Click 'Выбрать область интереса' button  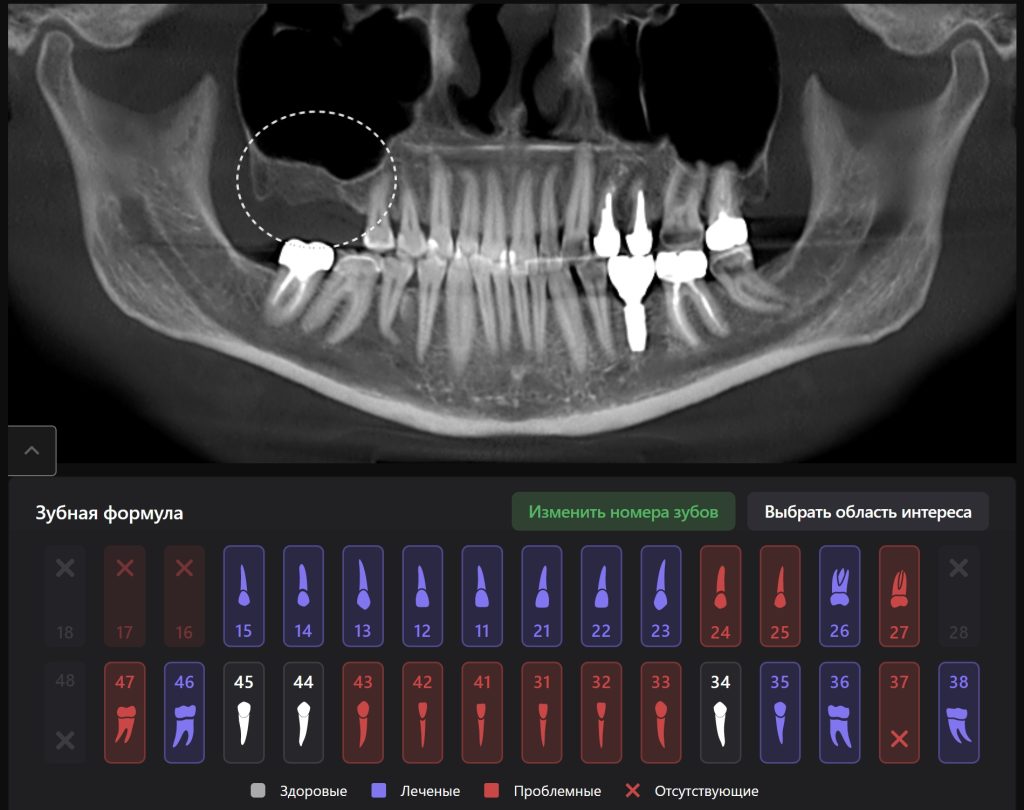pos(867,511)
